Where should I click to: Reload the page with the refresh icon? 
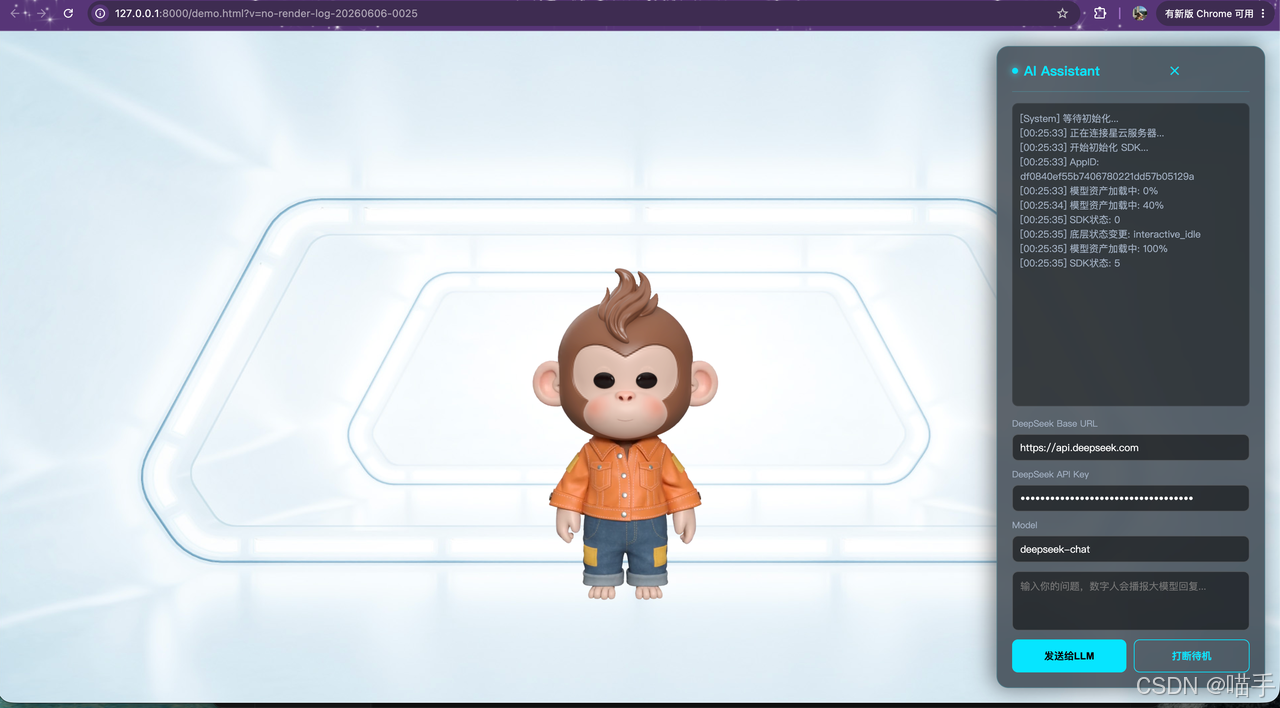[x=68, y=14]
